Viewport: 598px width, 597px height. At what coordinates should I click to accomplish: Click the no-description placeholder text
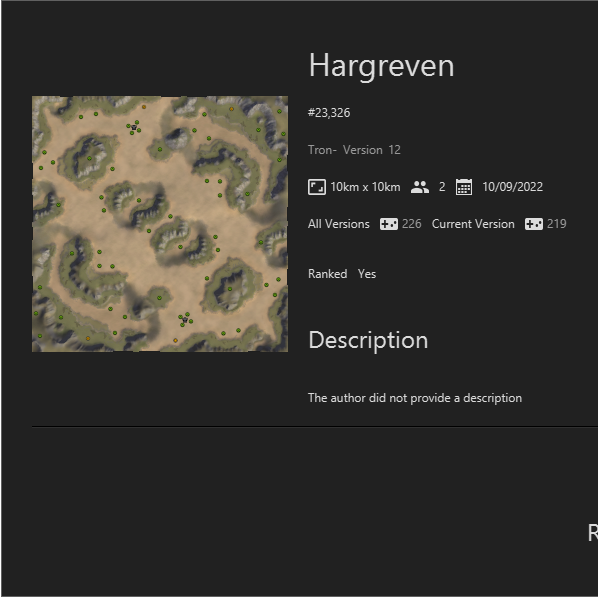coord(415,398)
